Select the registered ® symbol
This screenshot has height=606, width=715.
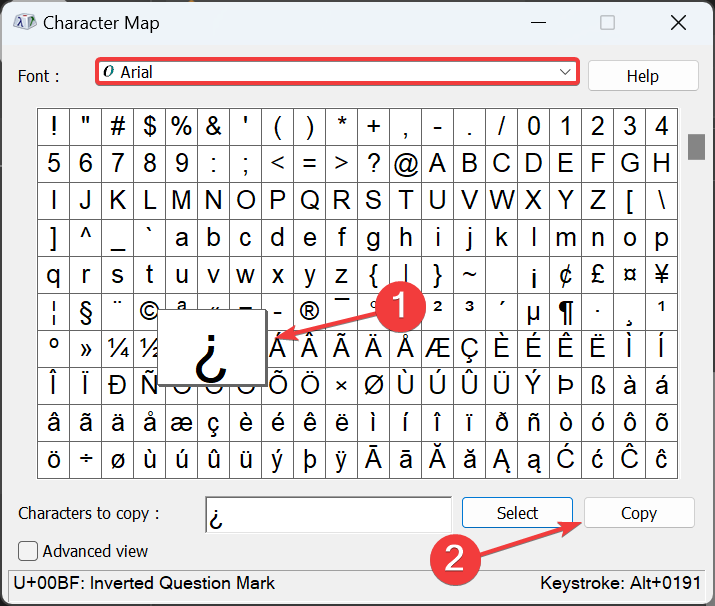click(x=310, y=312)
